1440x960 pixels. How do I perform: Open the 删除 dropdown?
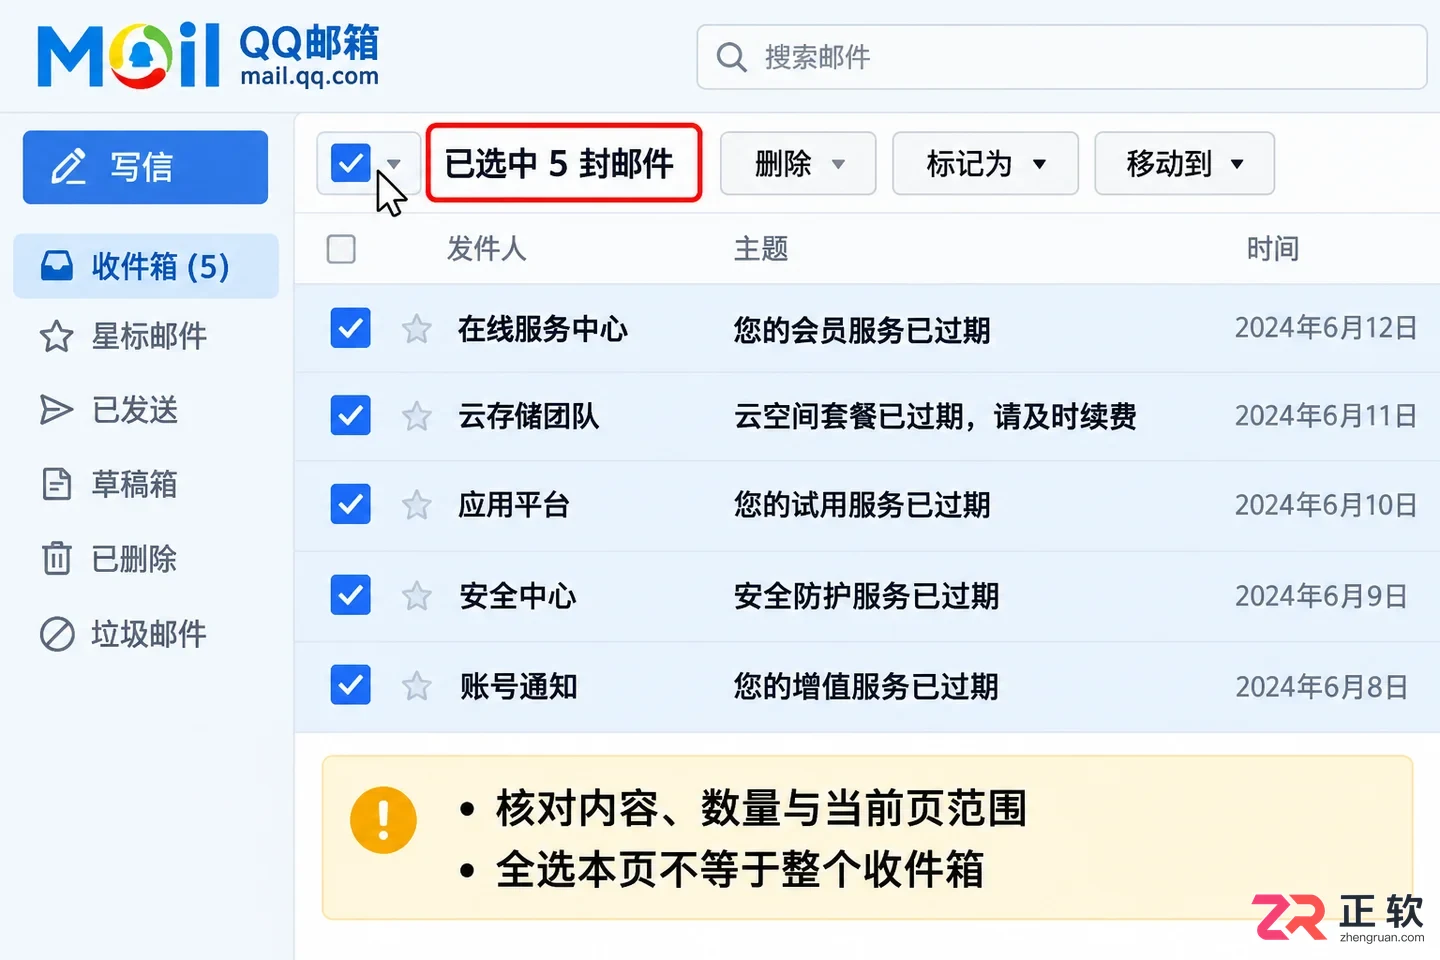(x=798, y=163)
